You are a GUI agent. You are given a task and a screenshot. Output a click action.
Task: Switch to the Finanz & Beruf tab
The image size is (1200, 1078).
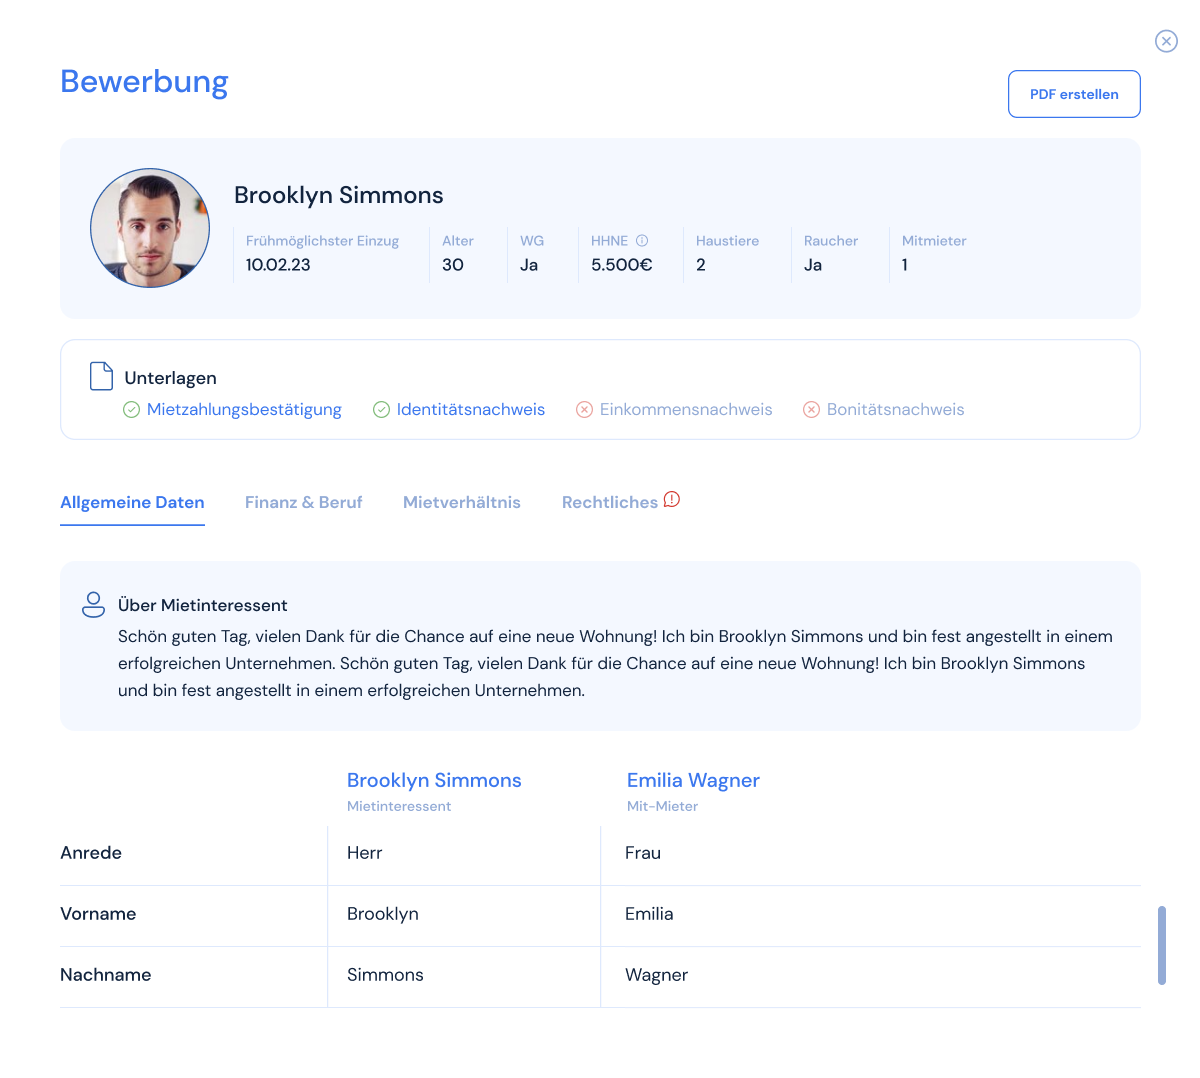(303, 502)
